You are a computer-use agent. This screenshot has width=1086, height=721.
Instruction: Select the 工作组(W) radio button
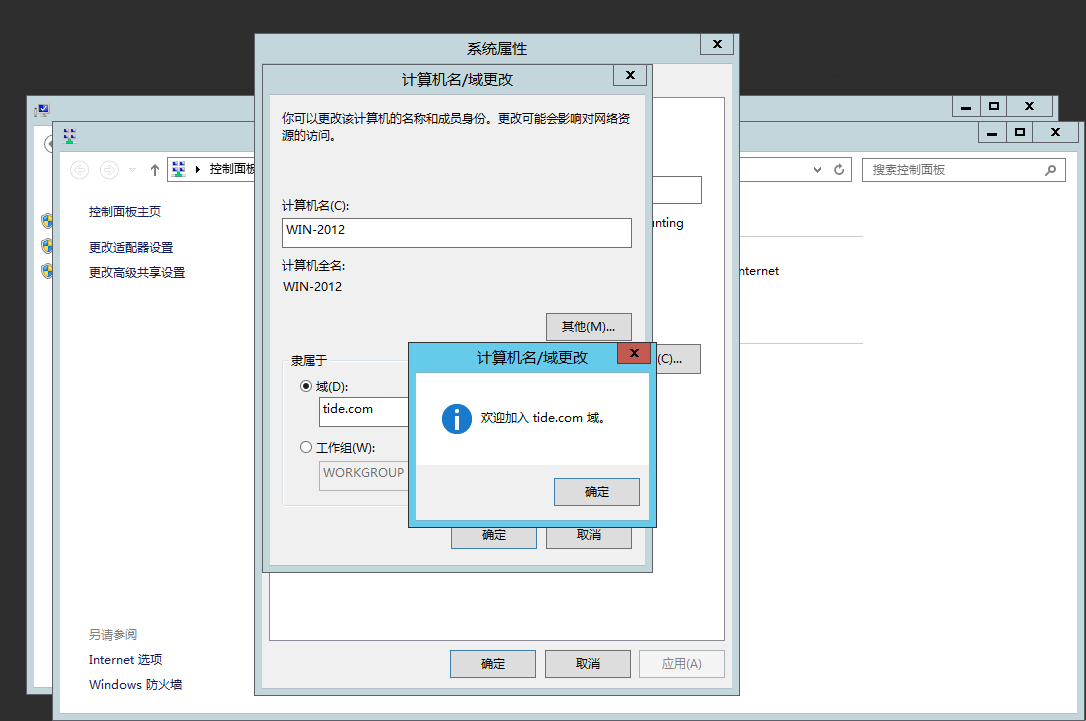click(305, 447)
